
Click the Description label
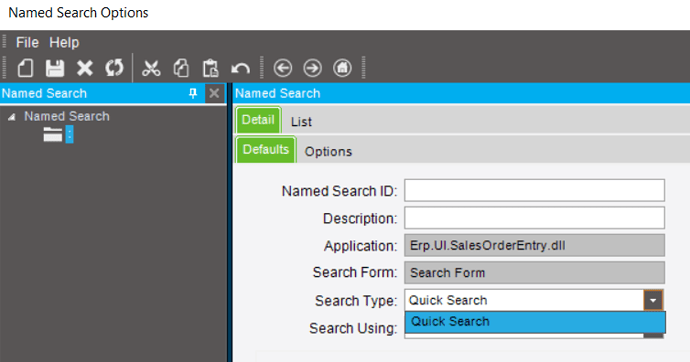click(360, 219)
